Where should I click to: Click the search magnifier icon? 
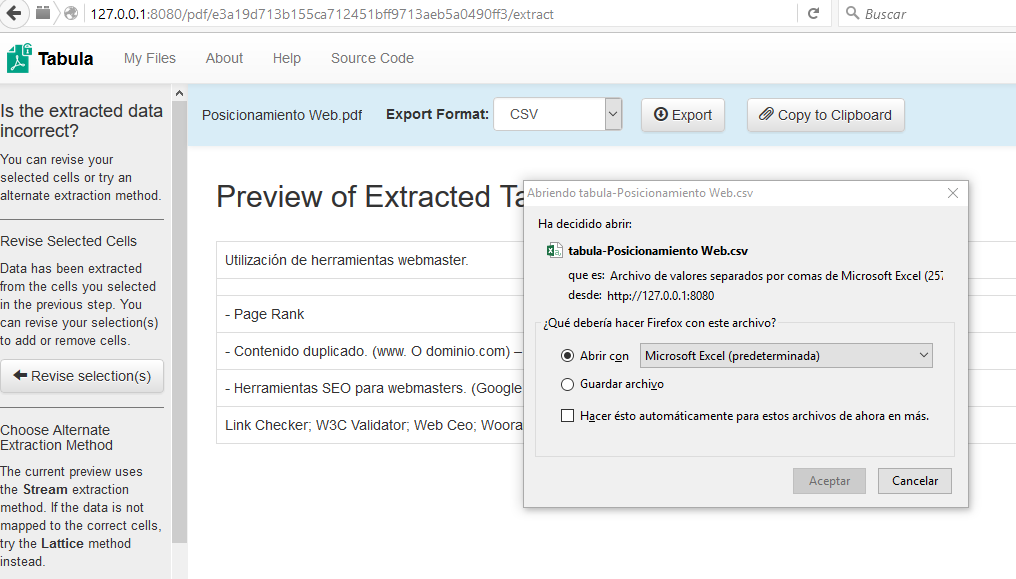[x=853, y=14]
